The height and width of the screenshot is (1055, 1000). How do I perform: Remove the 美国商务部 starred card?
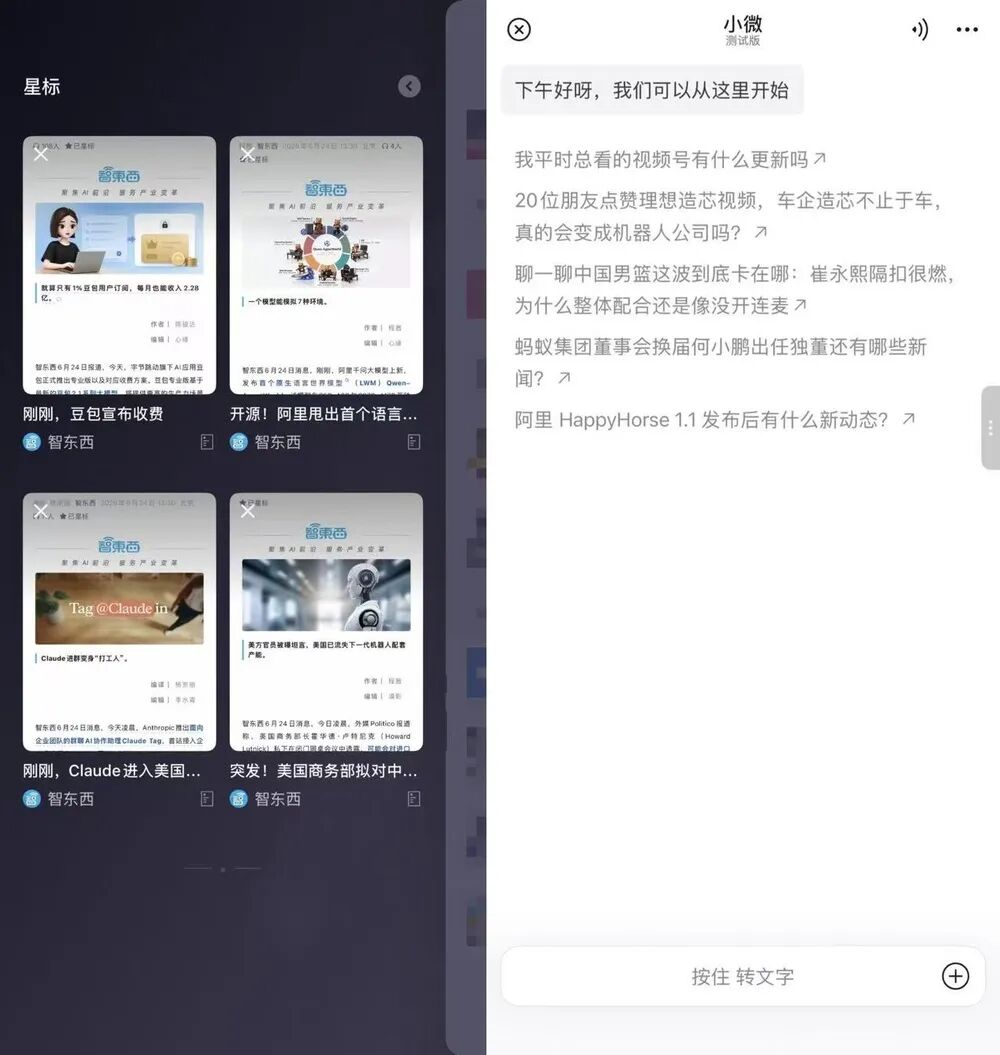248,511
